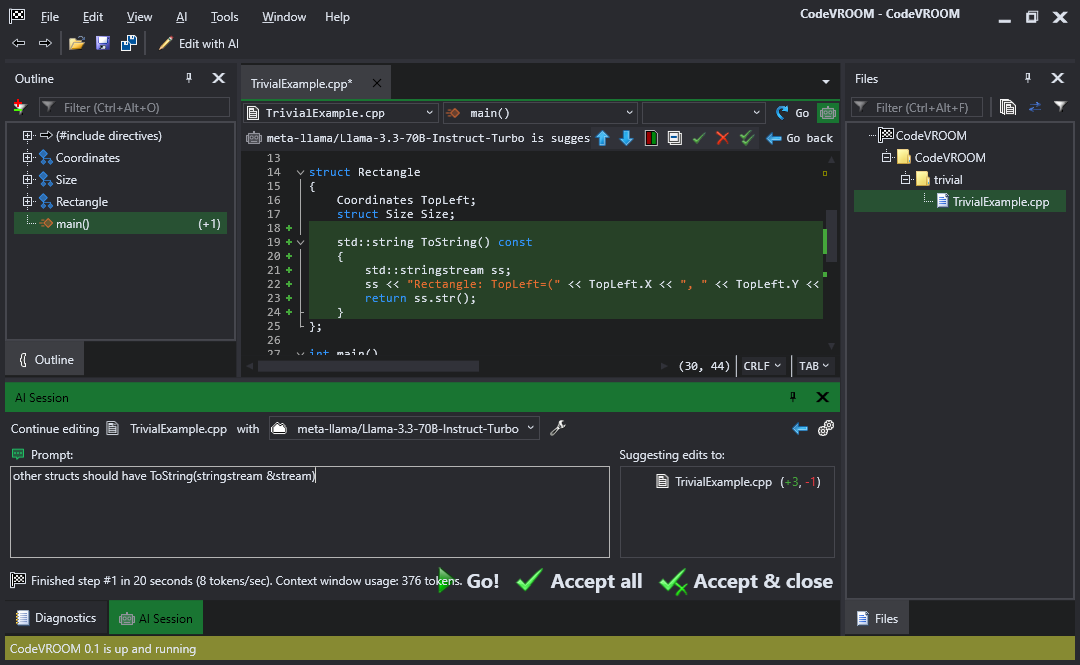Focus the Outline filter box

click(134, 108)
